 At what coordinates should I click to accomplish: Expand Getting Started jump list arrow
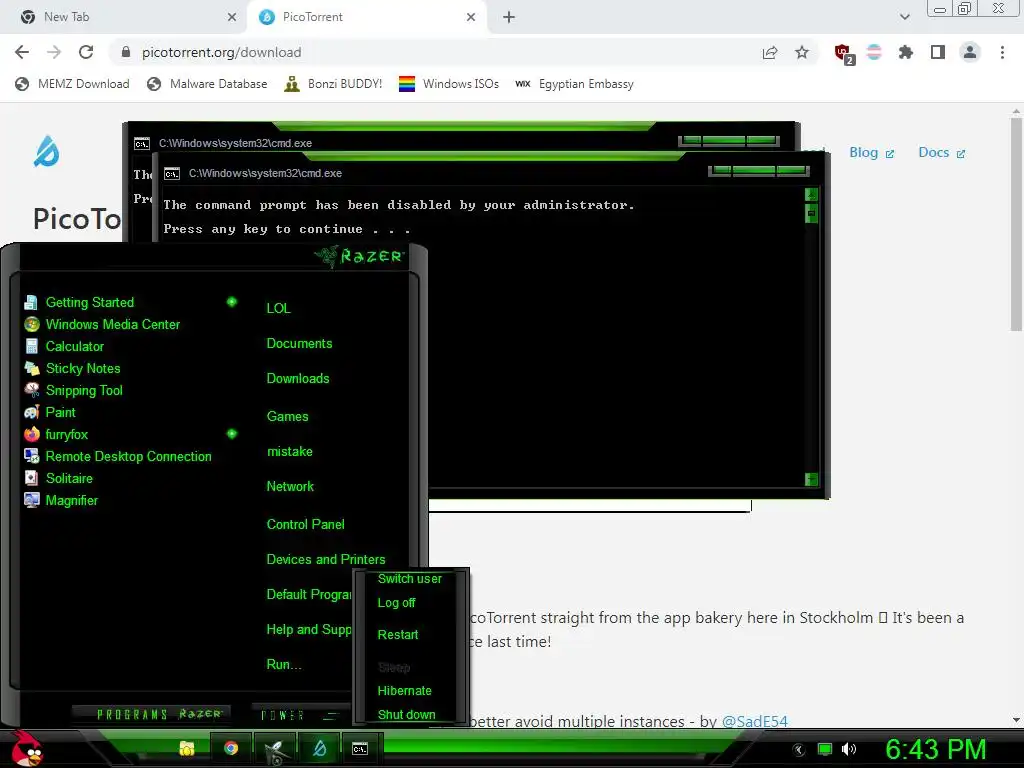pyautogui.click(x=232, y=302)
